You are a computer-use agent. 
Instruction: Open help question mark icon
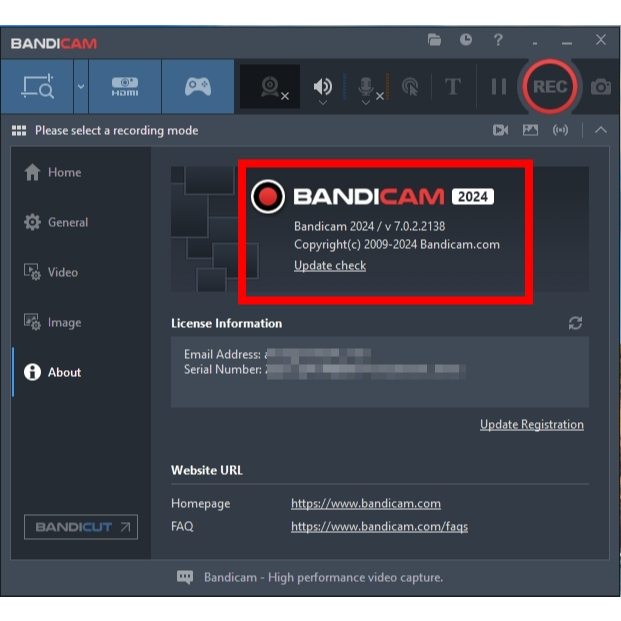(x=498, y=40)
